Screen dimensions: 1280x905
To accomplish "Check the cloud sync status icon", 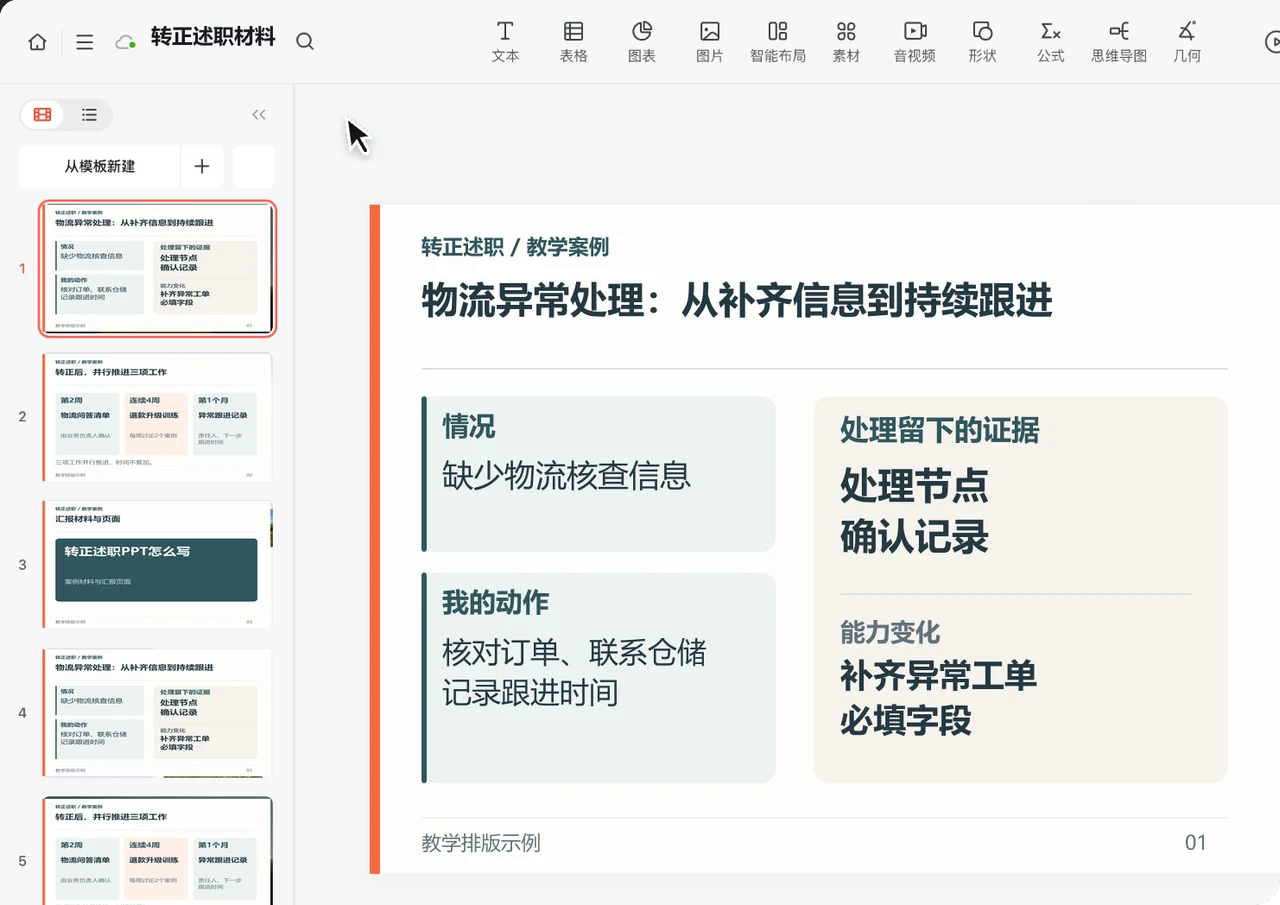I will pyautogui.click(x=125, y=42).
